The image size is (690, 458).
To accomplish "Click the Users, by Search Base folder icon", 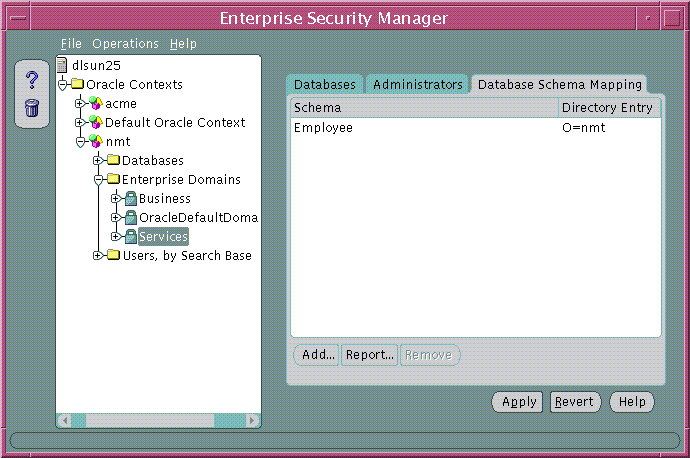I will pos(114,254).
